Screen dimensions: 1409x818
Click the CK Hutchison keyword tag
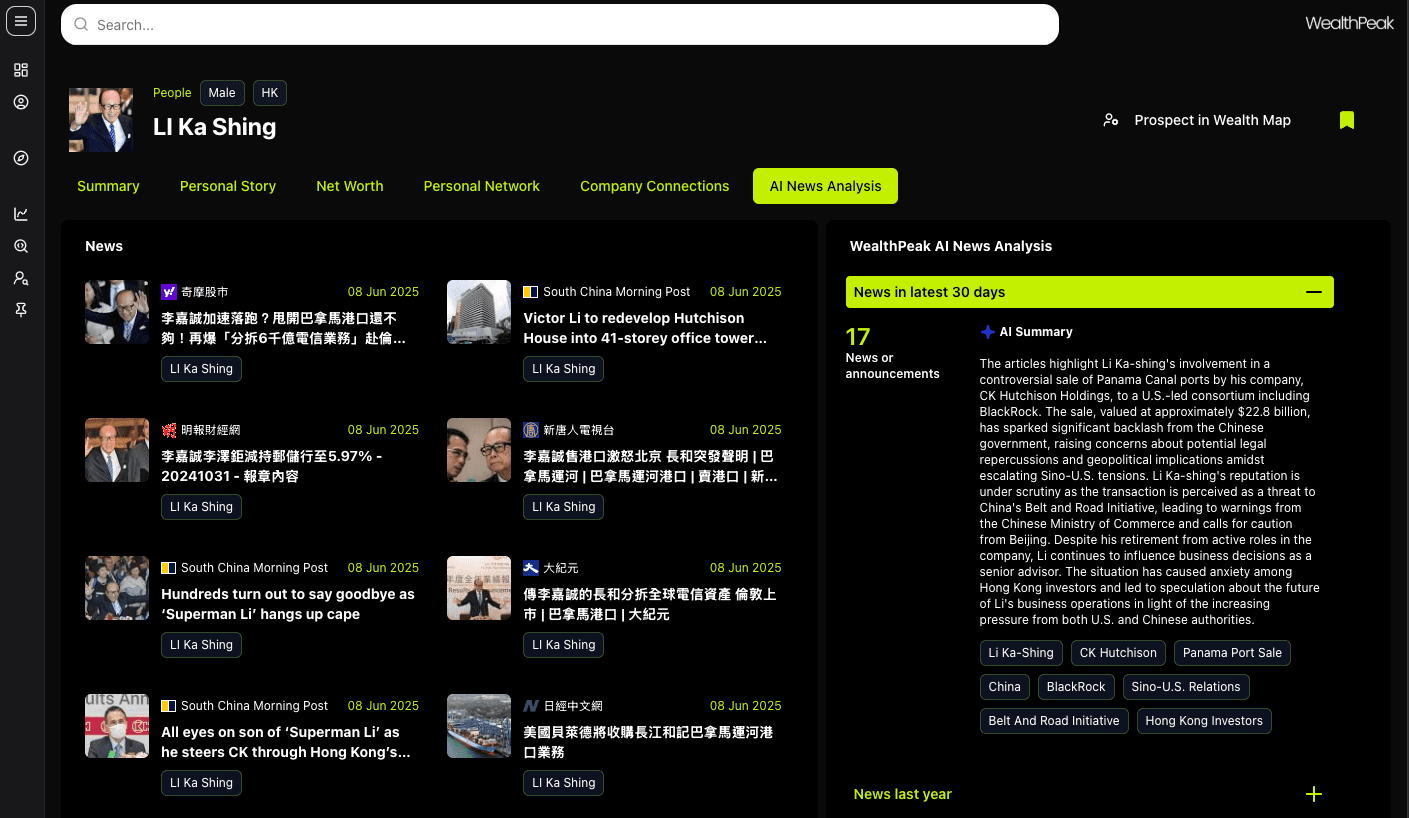(1118, 653)
